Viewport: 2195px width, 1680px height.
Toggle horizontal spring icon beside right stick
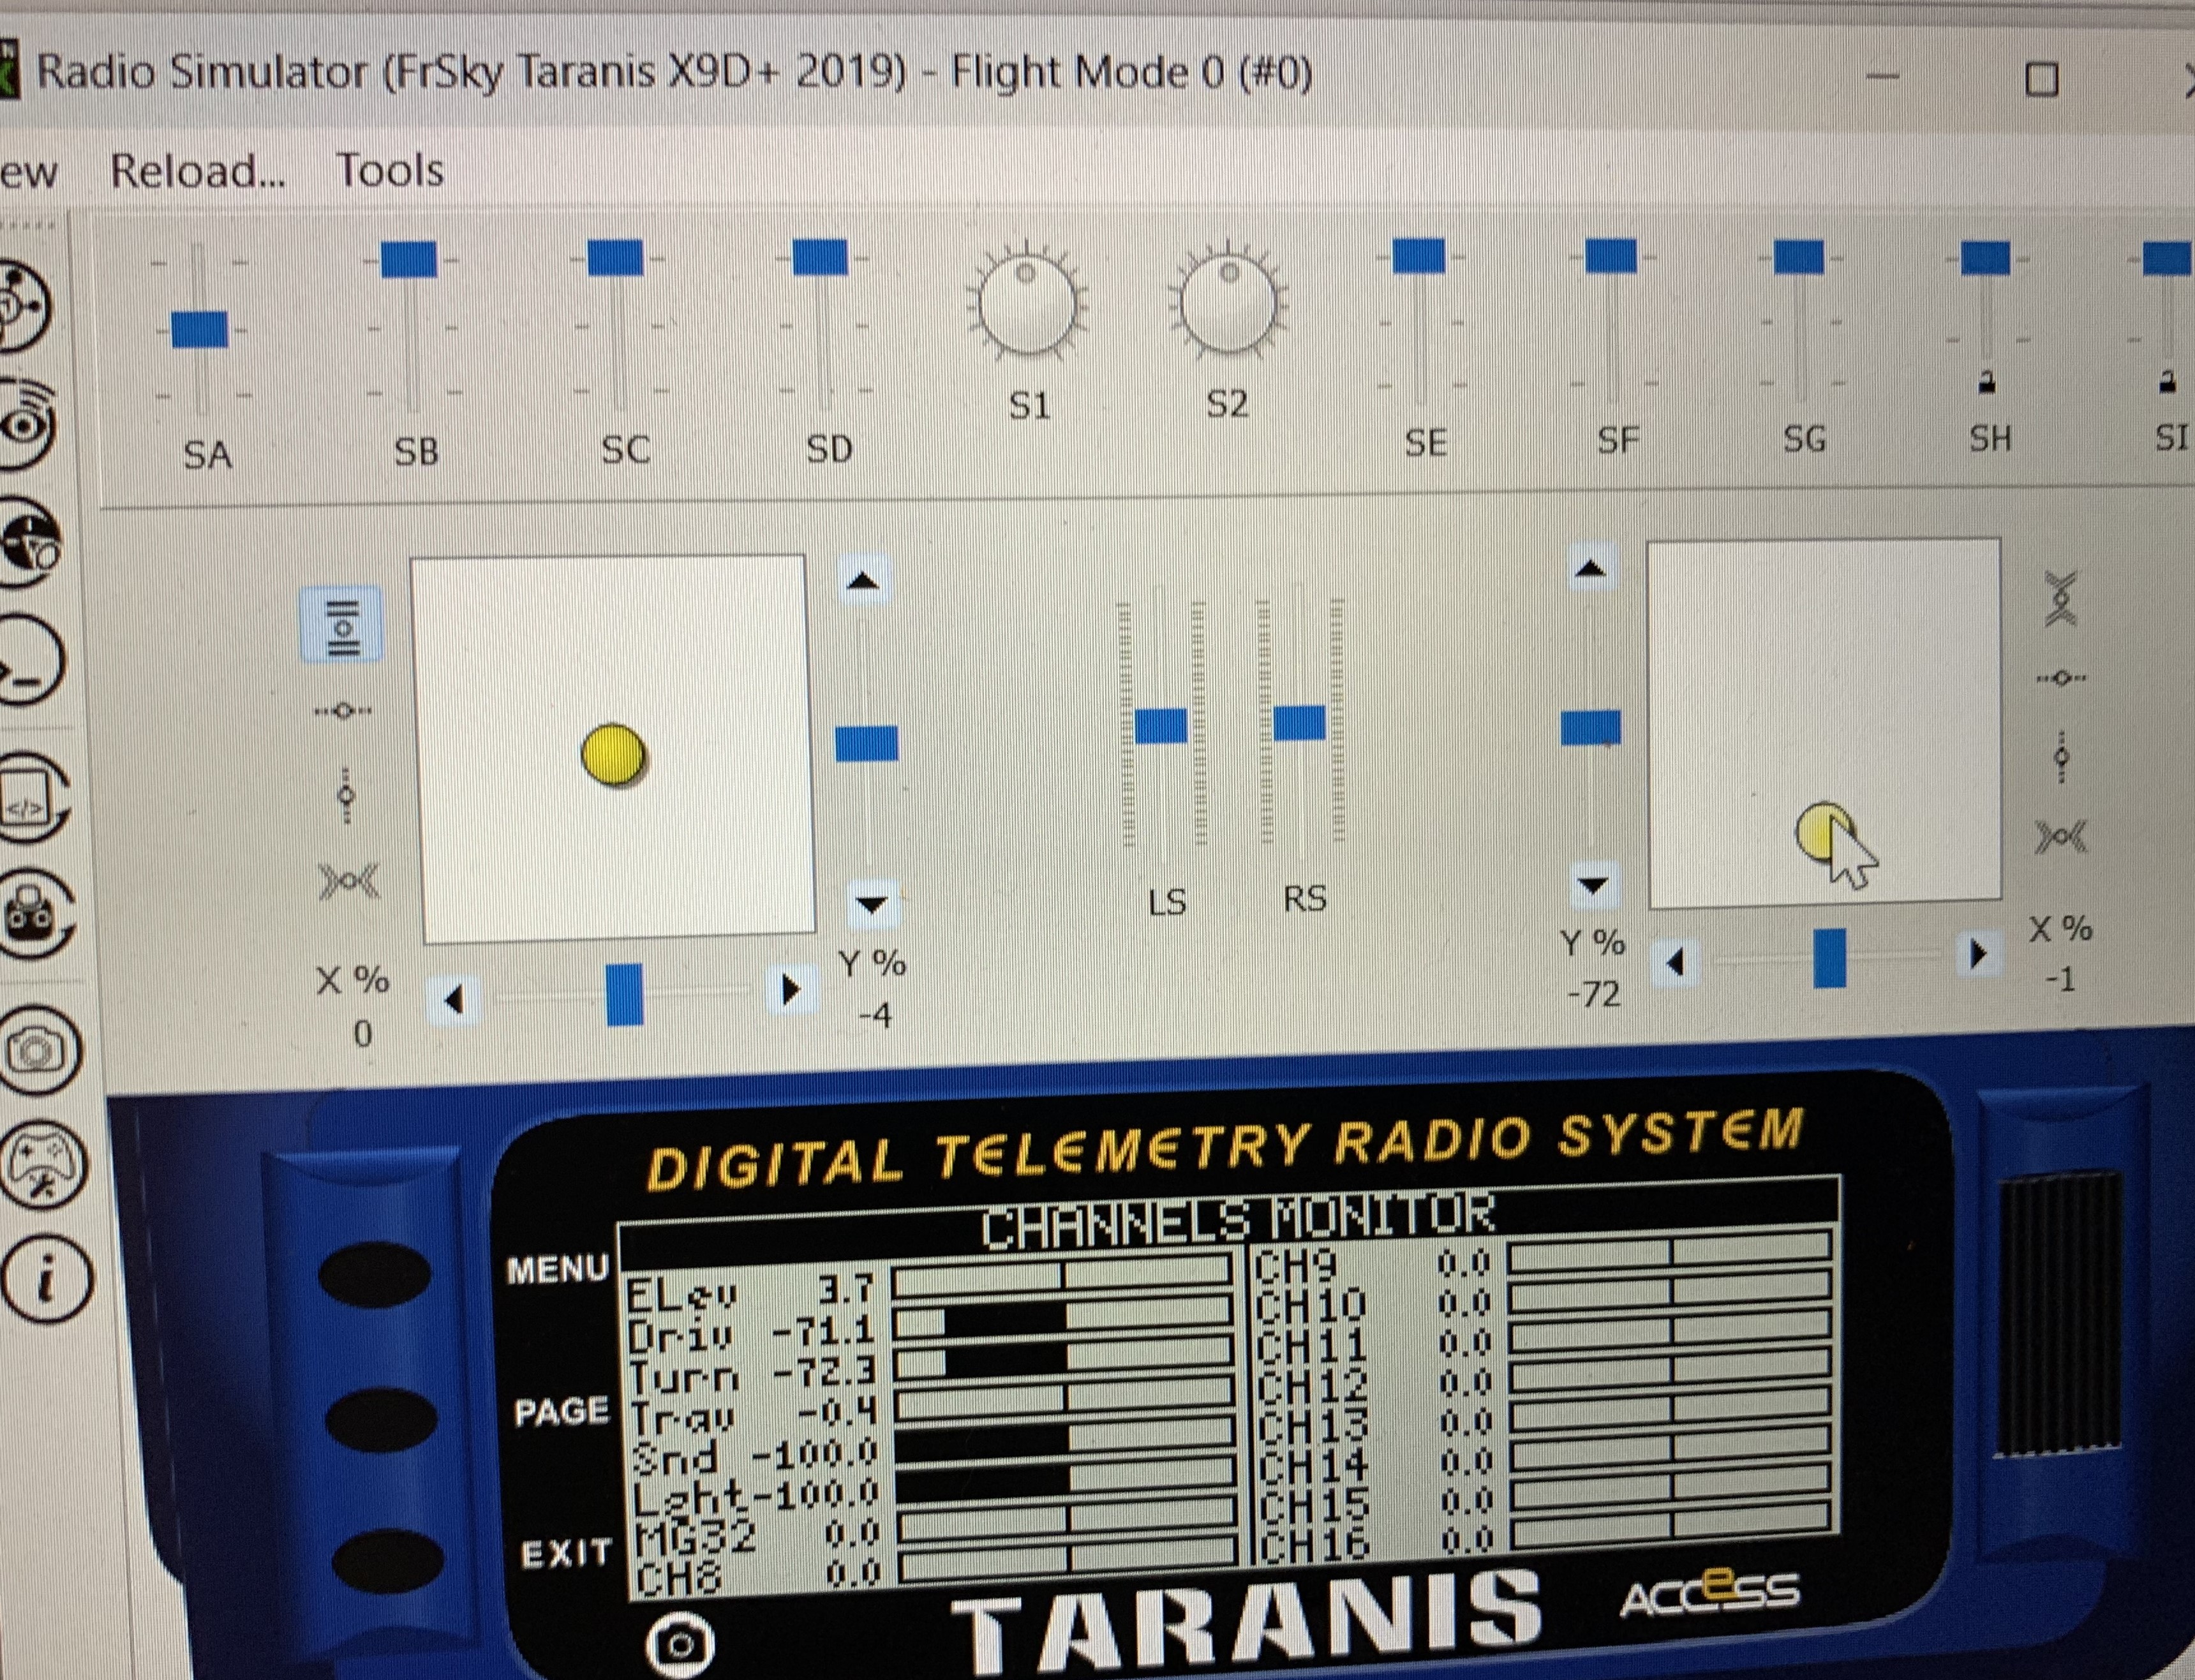point(2061,836)
